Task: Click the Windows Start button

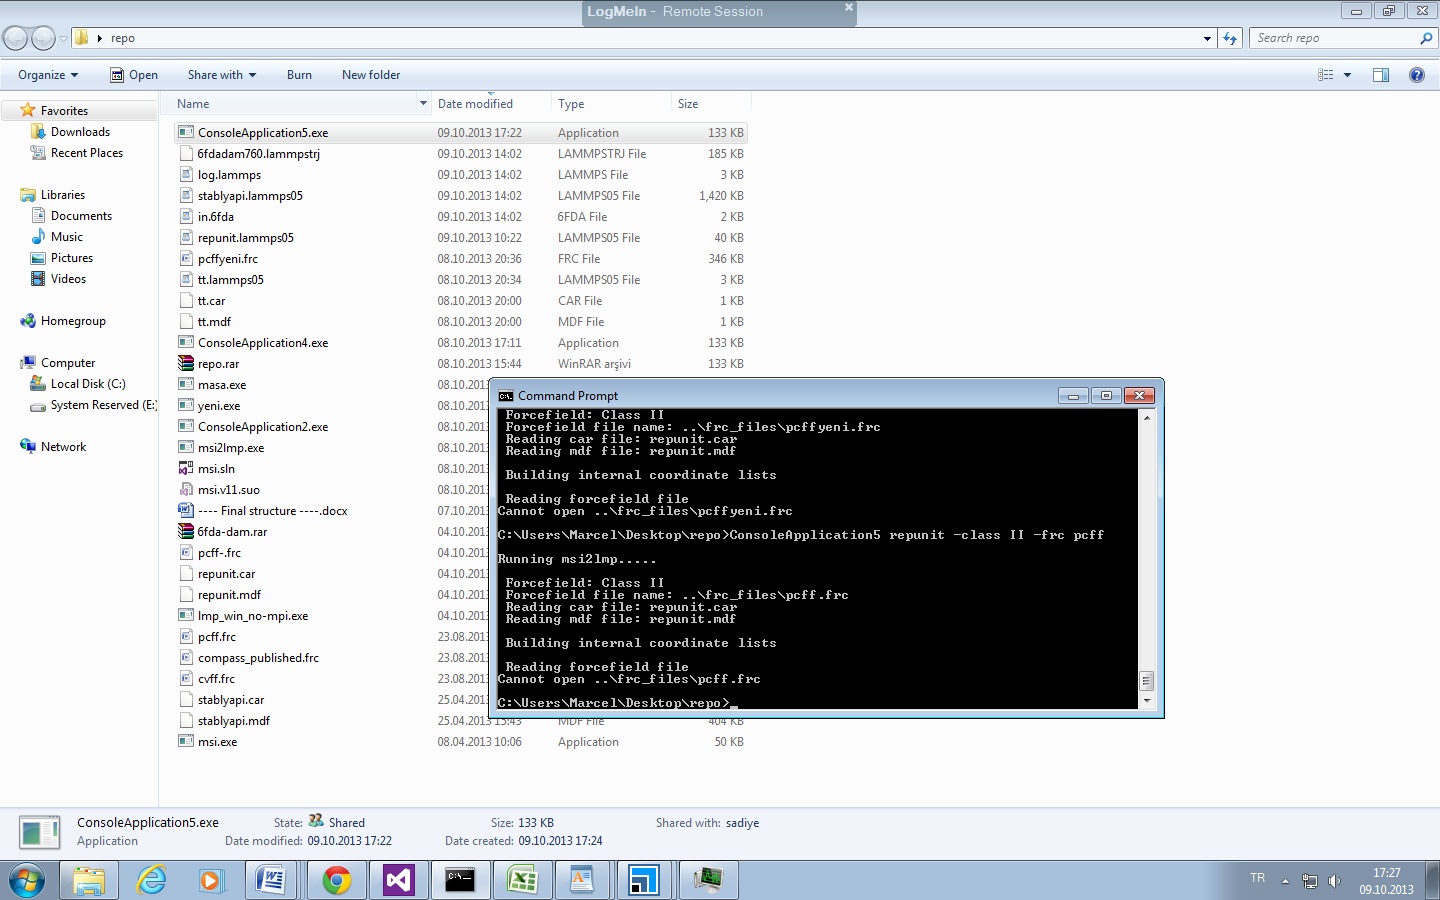Action: pos(27,881)
